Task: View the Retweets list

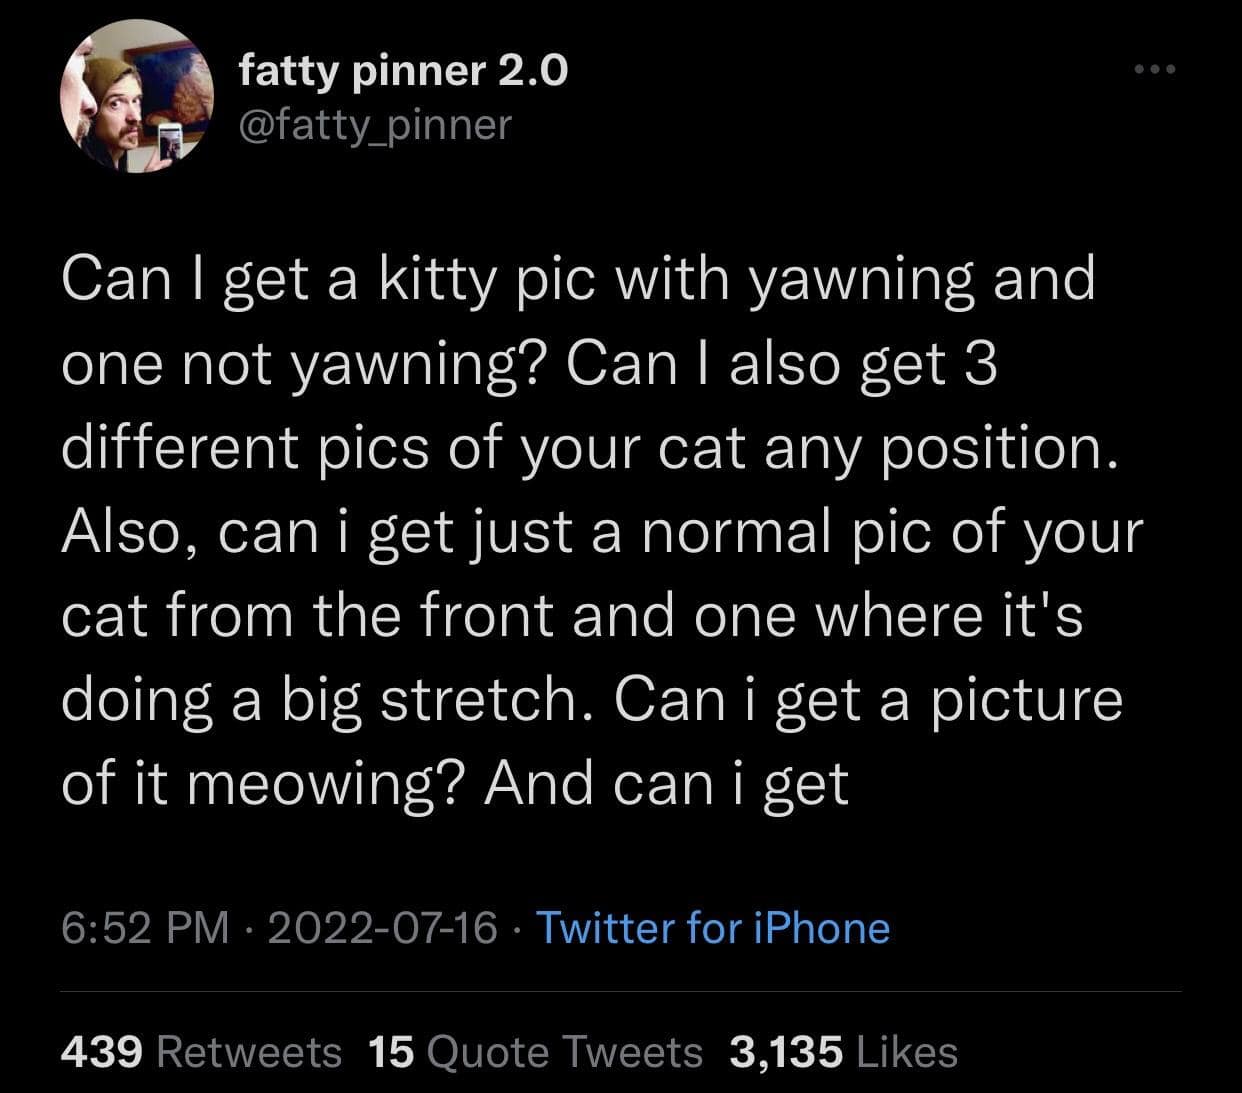Action: (x=250, y=1052)
